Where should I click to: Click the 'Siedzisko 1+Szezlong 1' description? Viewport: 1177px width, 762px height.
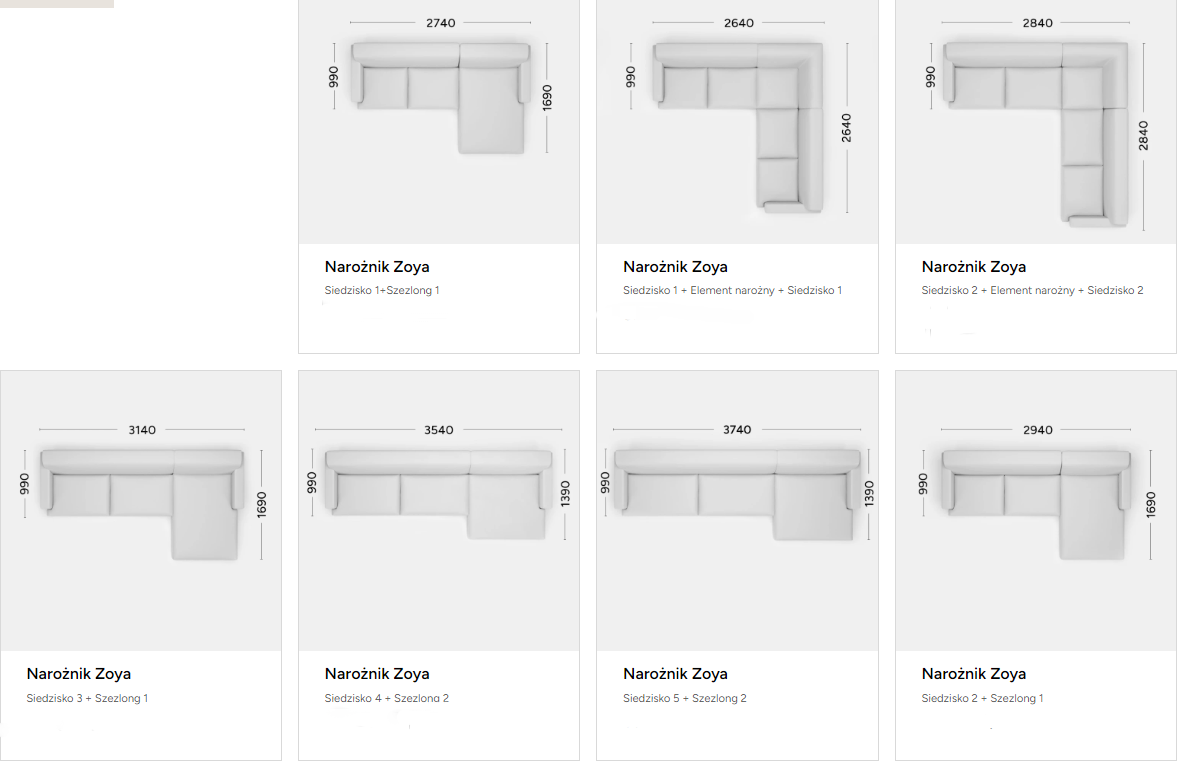pyautogui.click(x=382, y=291)
